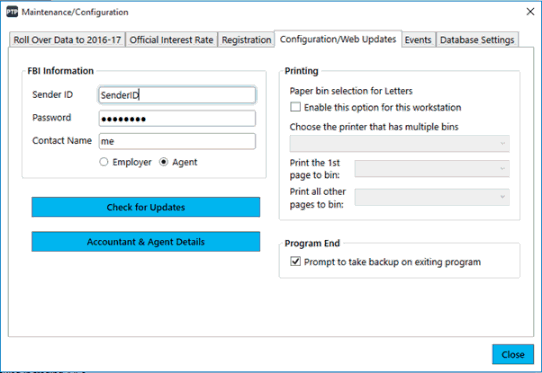The width and height of the screenshot is (542, 373).
Task: Click the Print all other pages to bin label
Action: point(318,198)
